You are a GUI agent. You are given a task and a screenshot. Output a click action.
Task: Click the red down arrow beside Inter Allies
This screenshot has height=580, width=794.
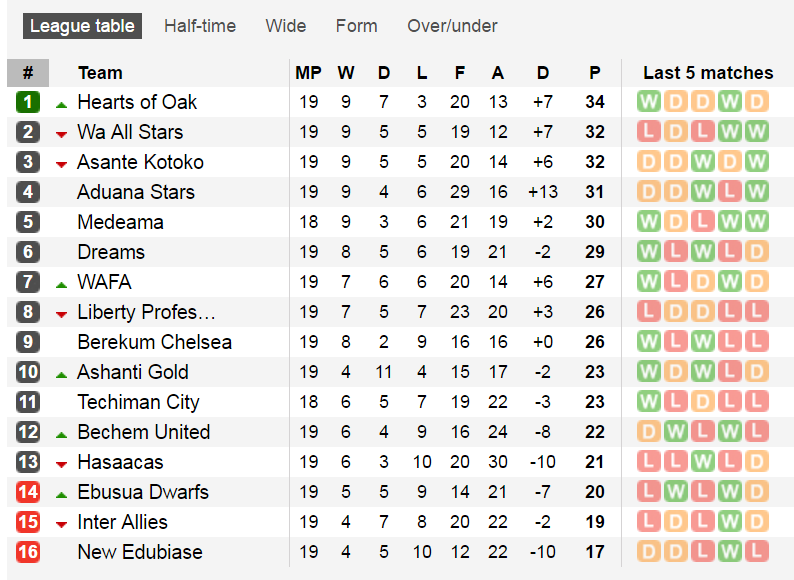tap(61, 523)
